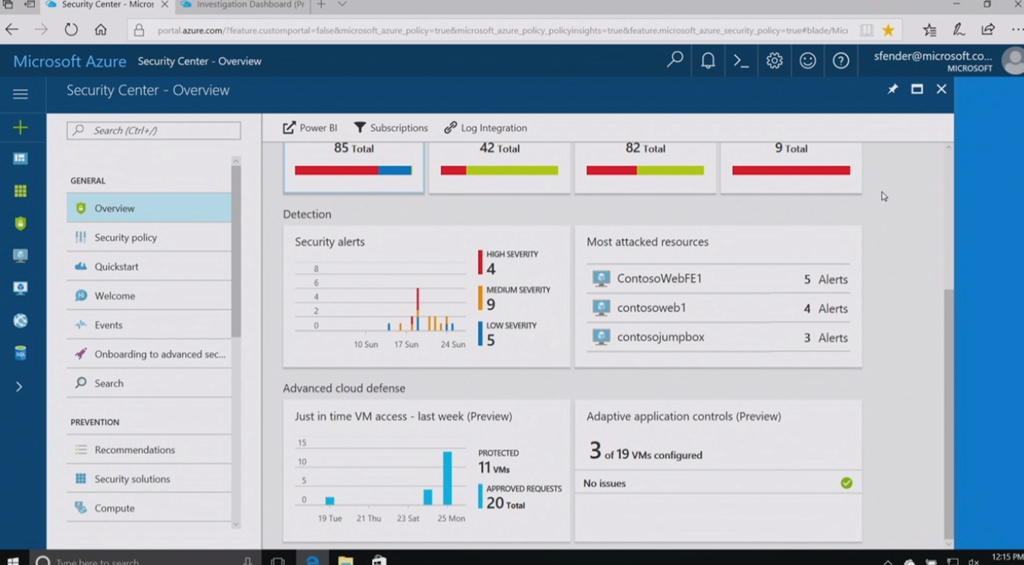Click the 85 Total tile
This screenshot has width=1024, height=565.
coord(353,167)
